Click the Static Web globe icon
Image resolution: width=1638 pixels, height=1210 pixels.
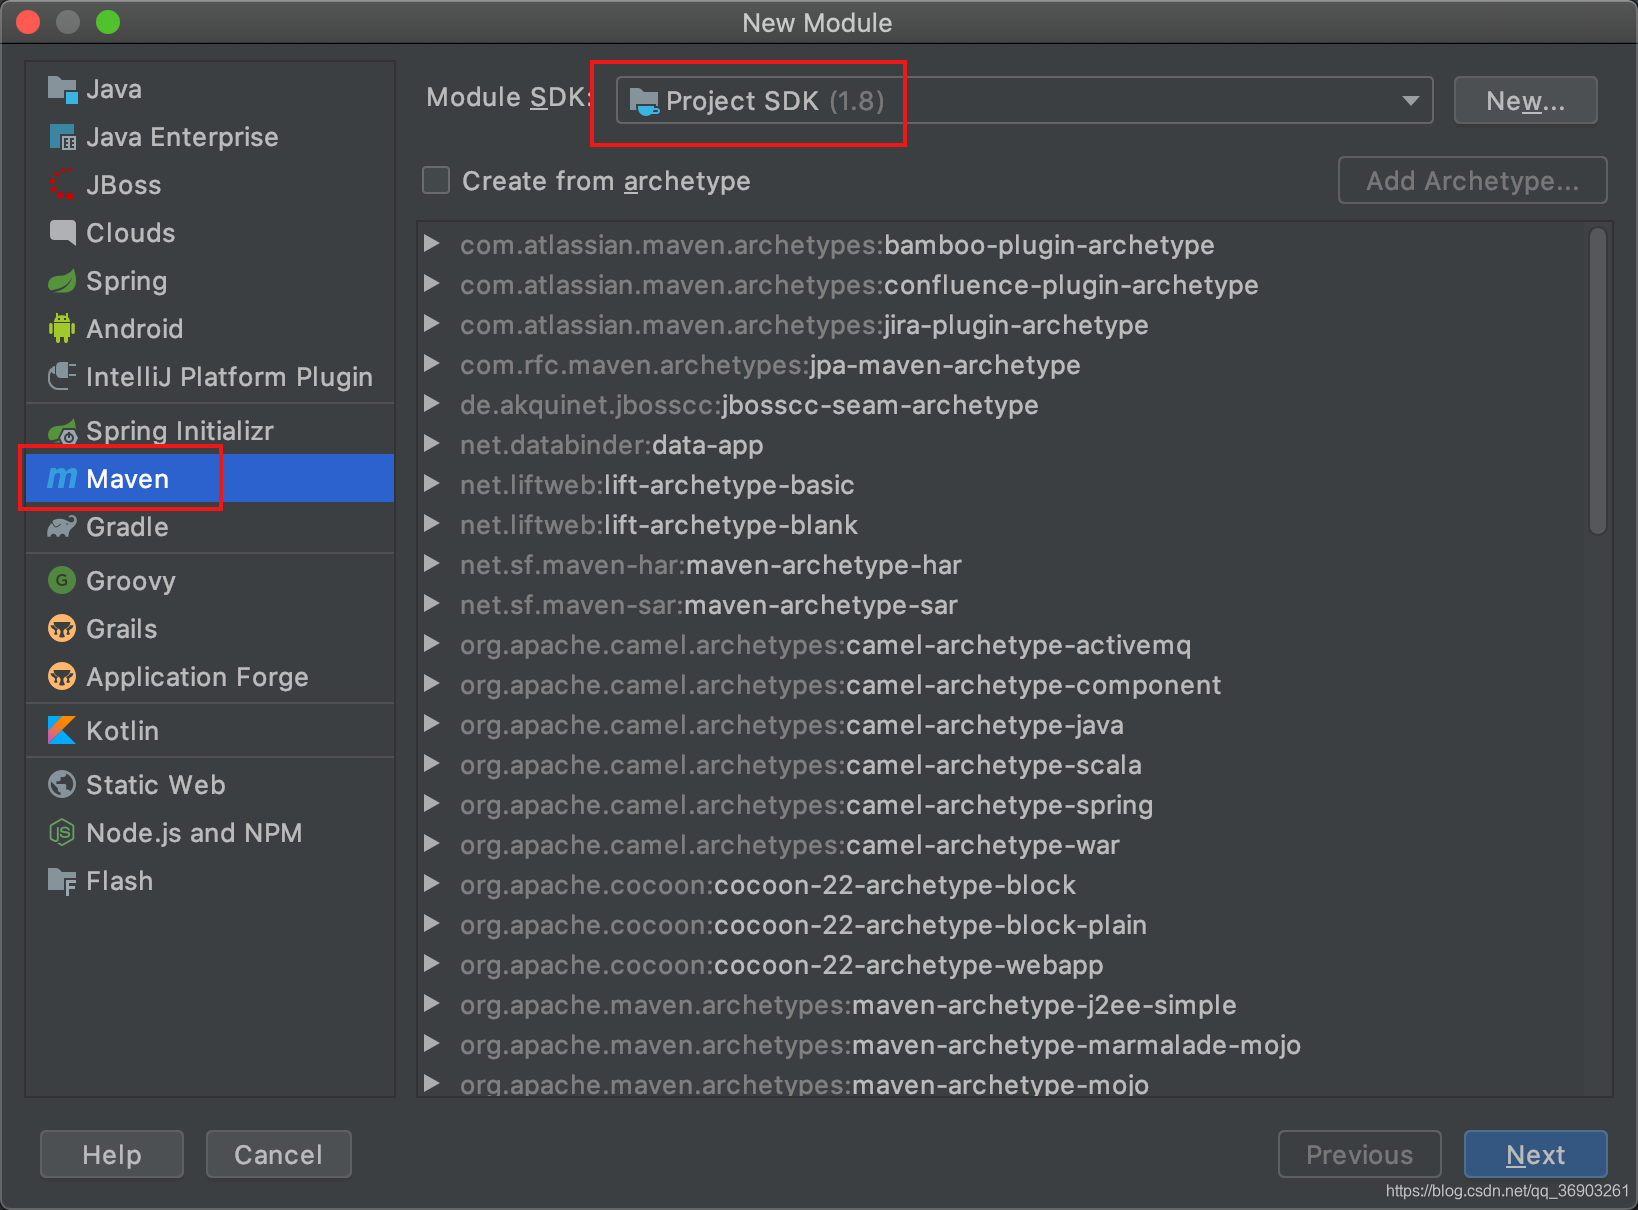coord(62,784)
